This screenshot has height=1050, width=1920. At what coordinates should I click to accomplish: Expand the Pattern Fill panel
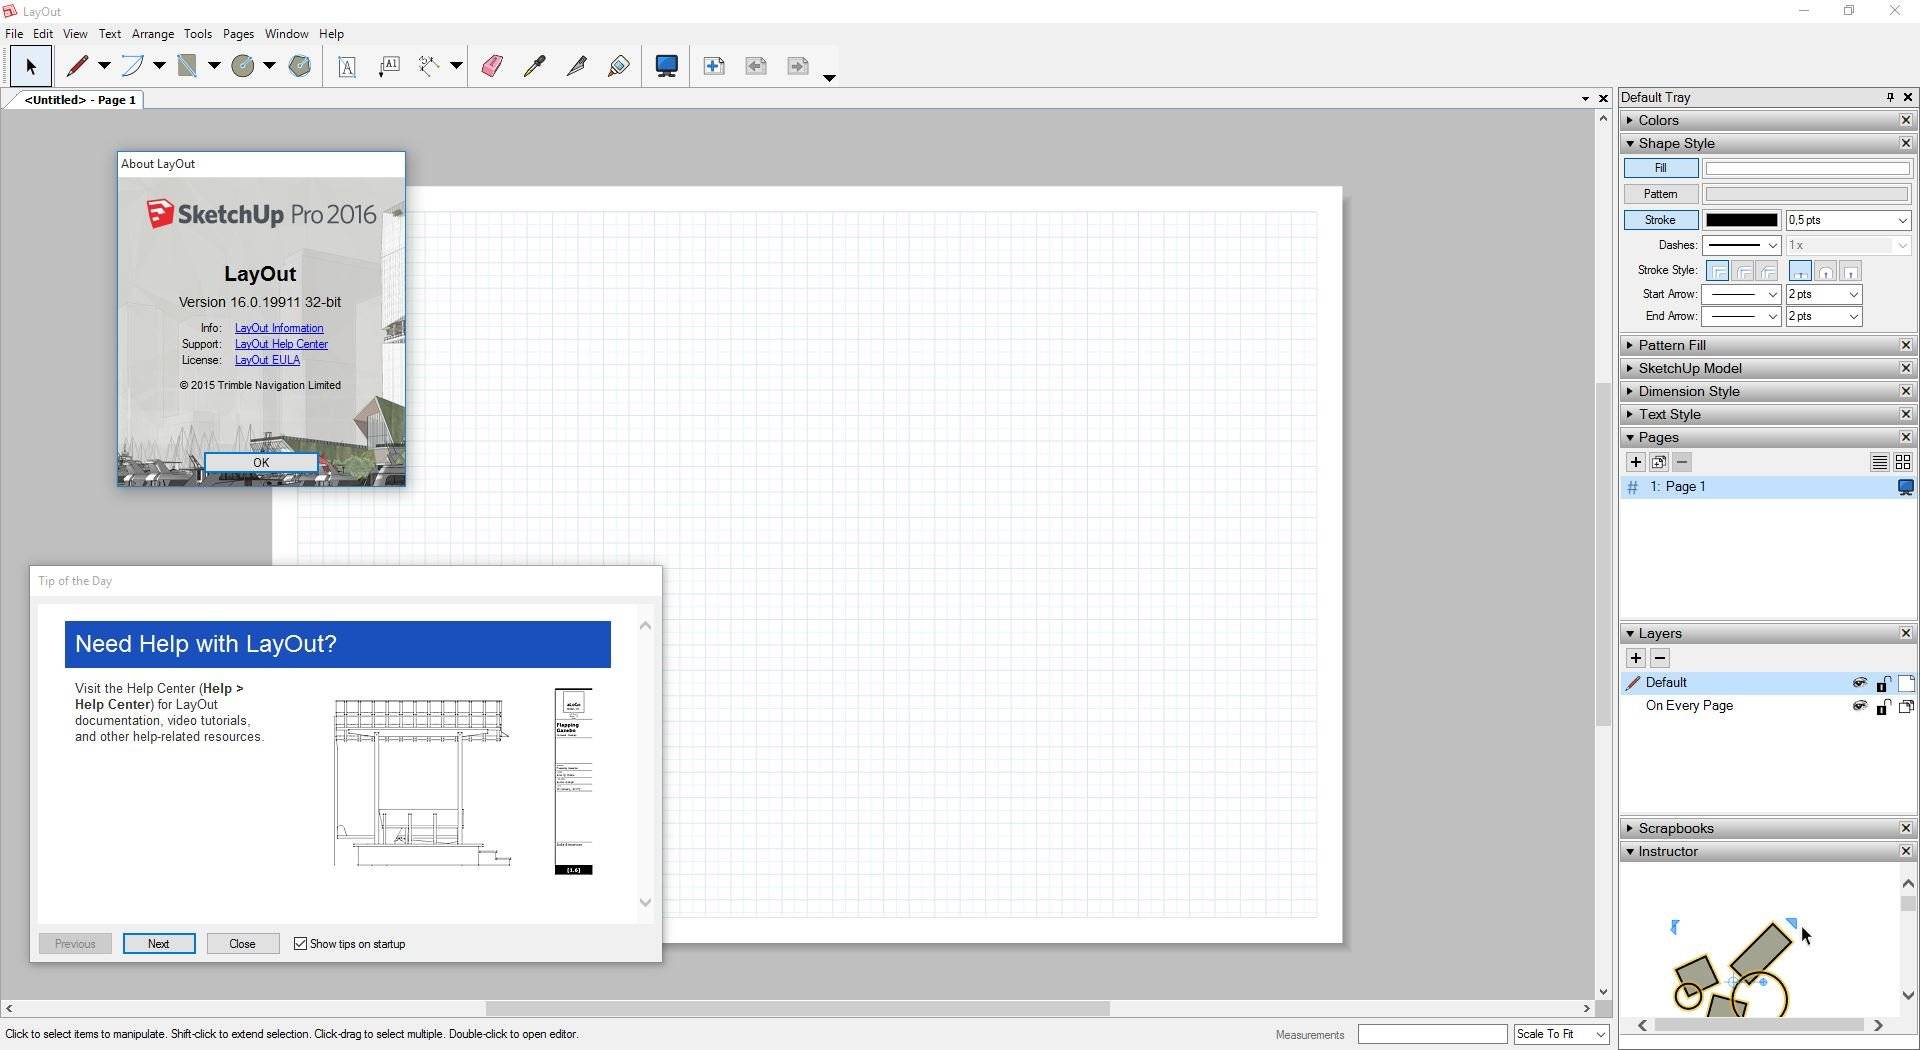point(1630,346)
